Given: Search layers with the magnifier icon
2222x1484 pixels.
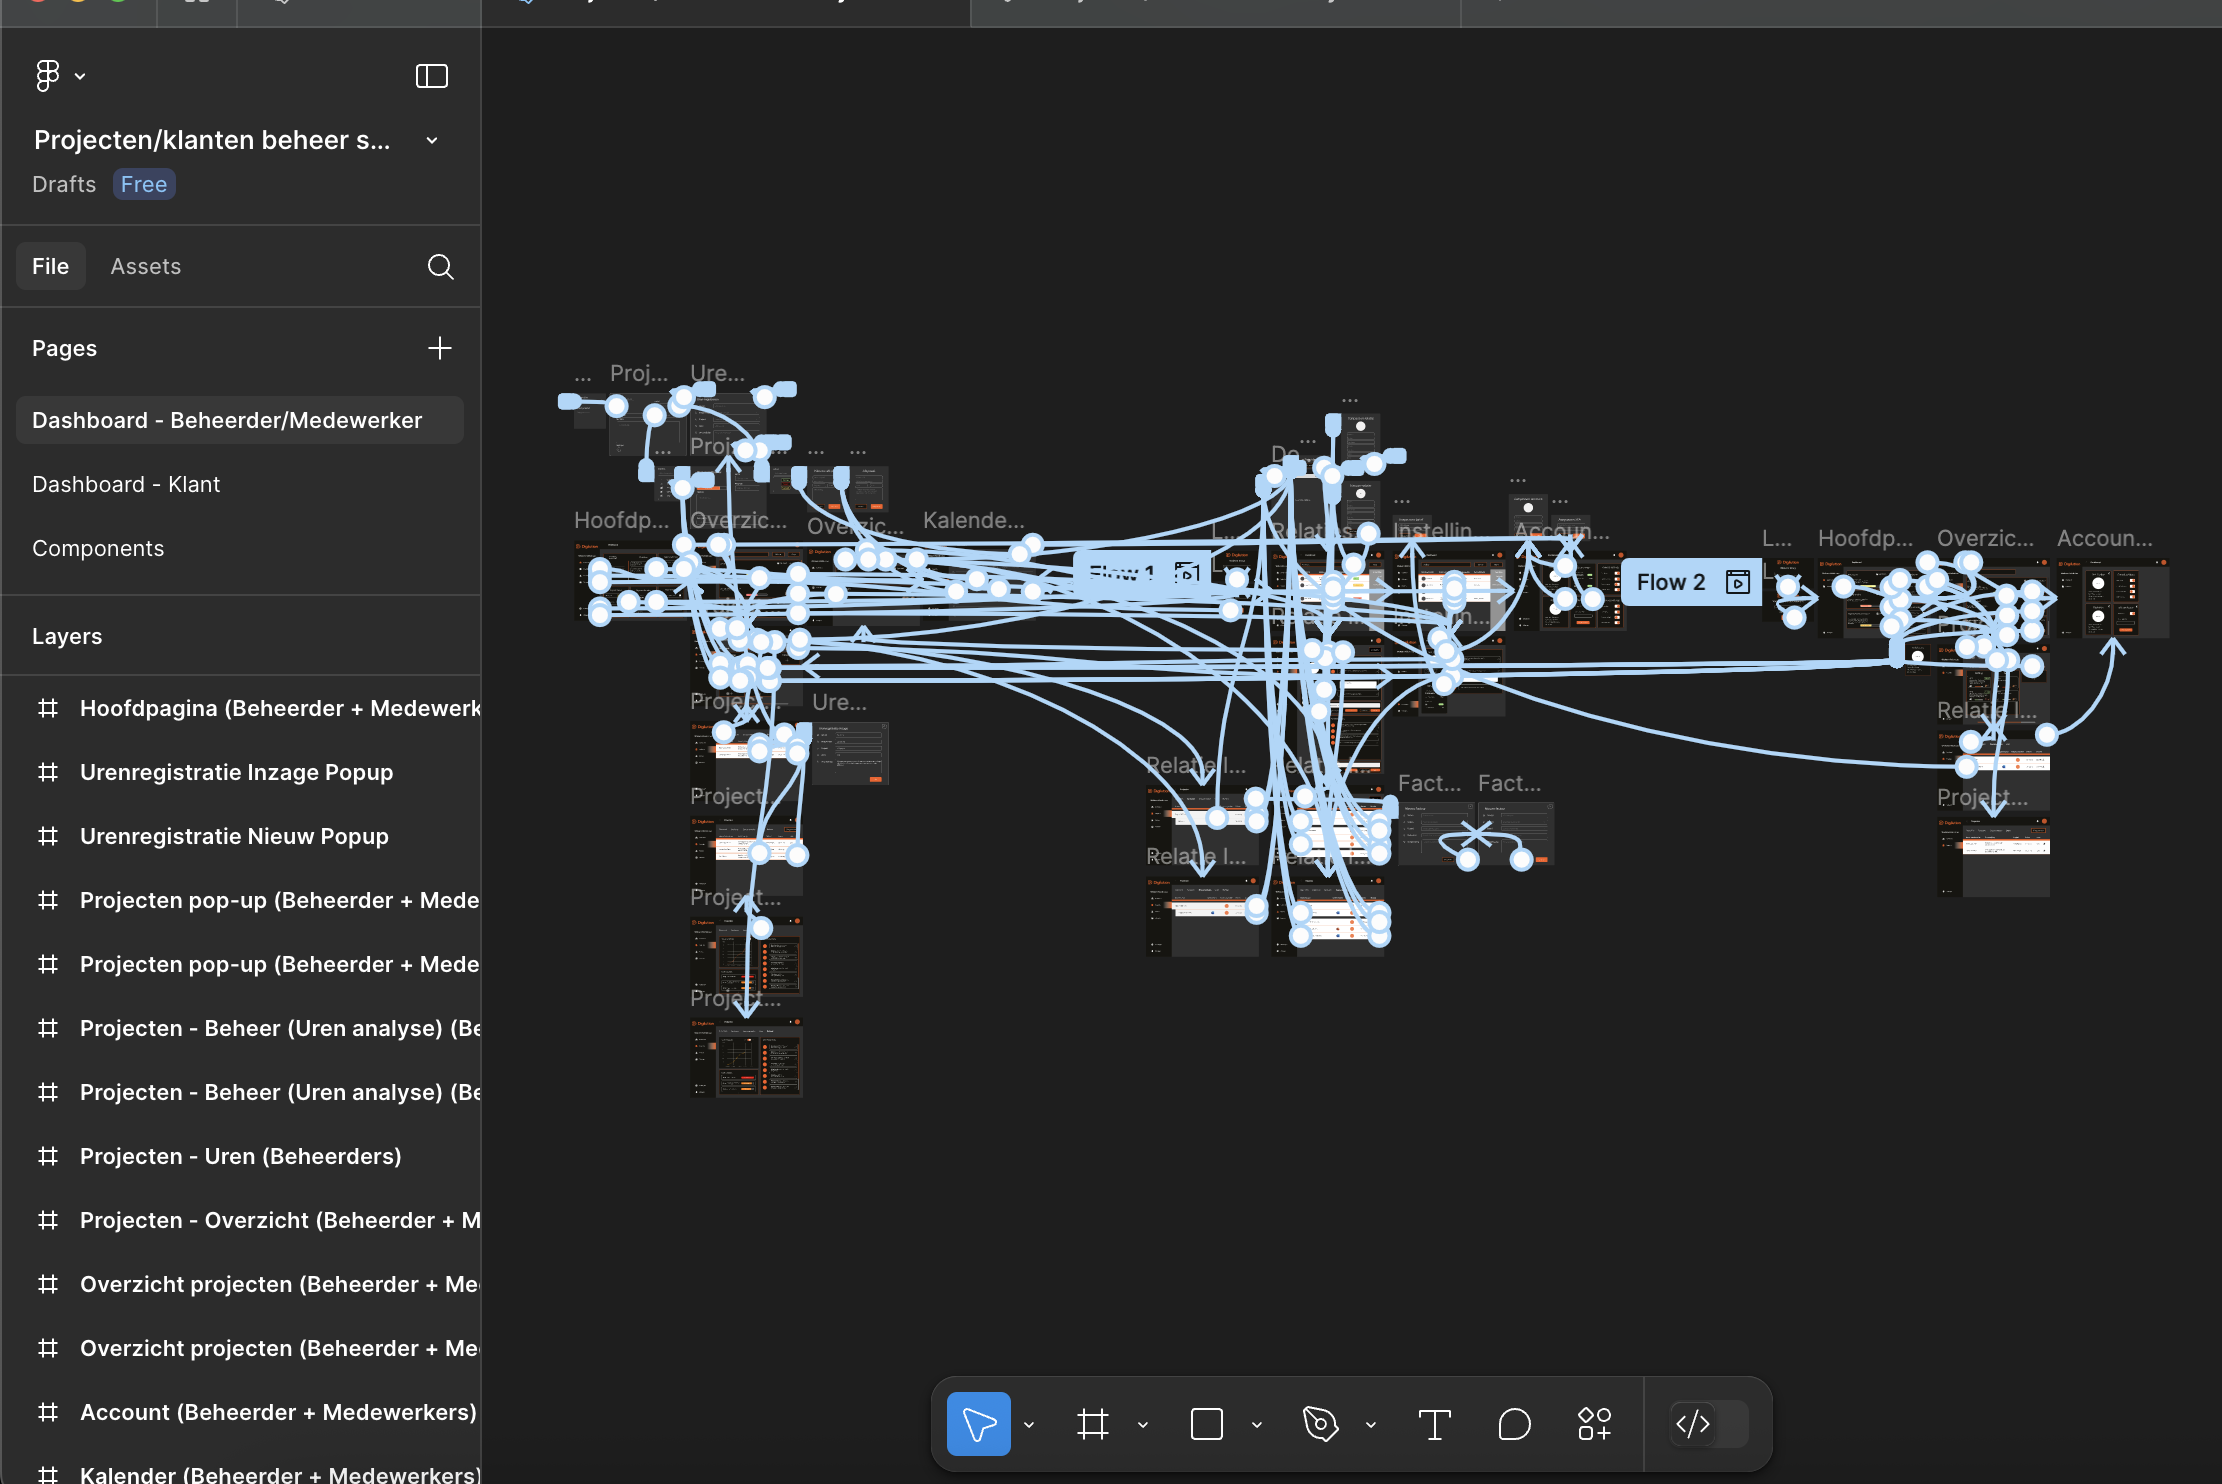Looking at the screenshot, I should [440, 266].
